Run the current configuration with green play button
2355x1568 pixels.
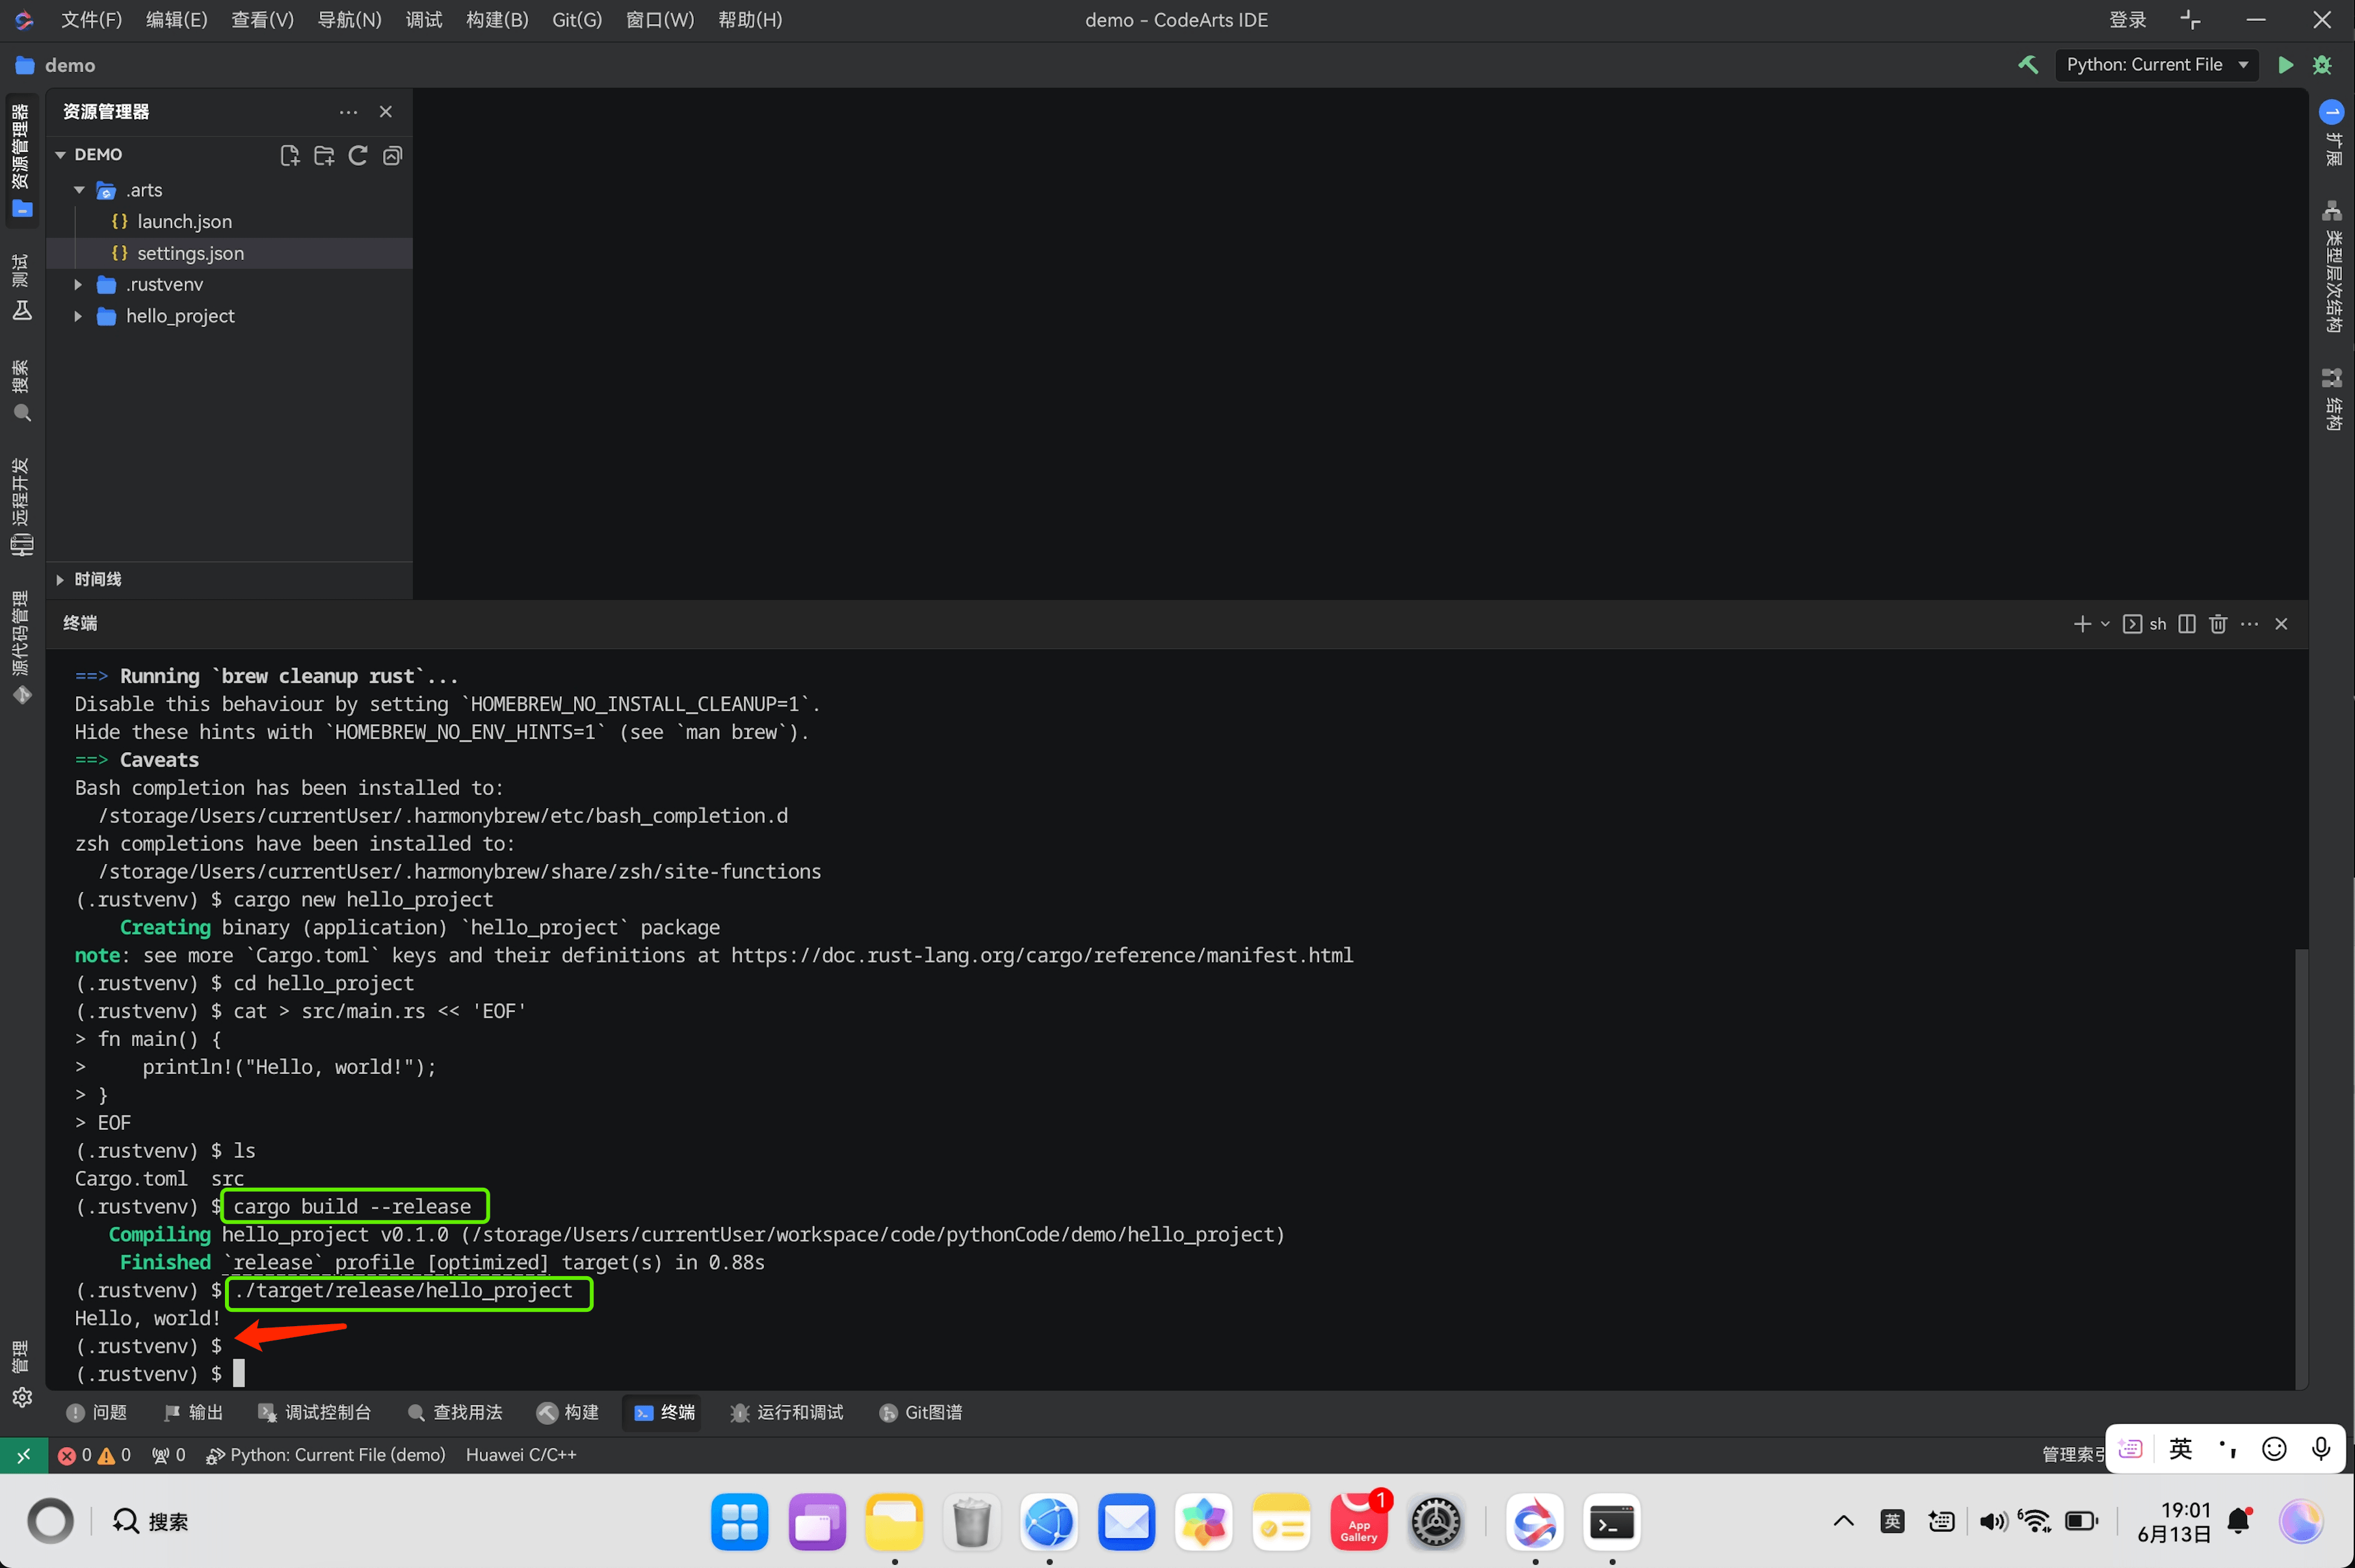(x=2285, y=65)
